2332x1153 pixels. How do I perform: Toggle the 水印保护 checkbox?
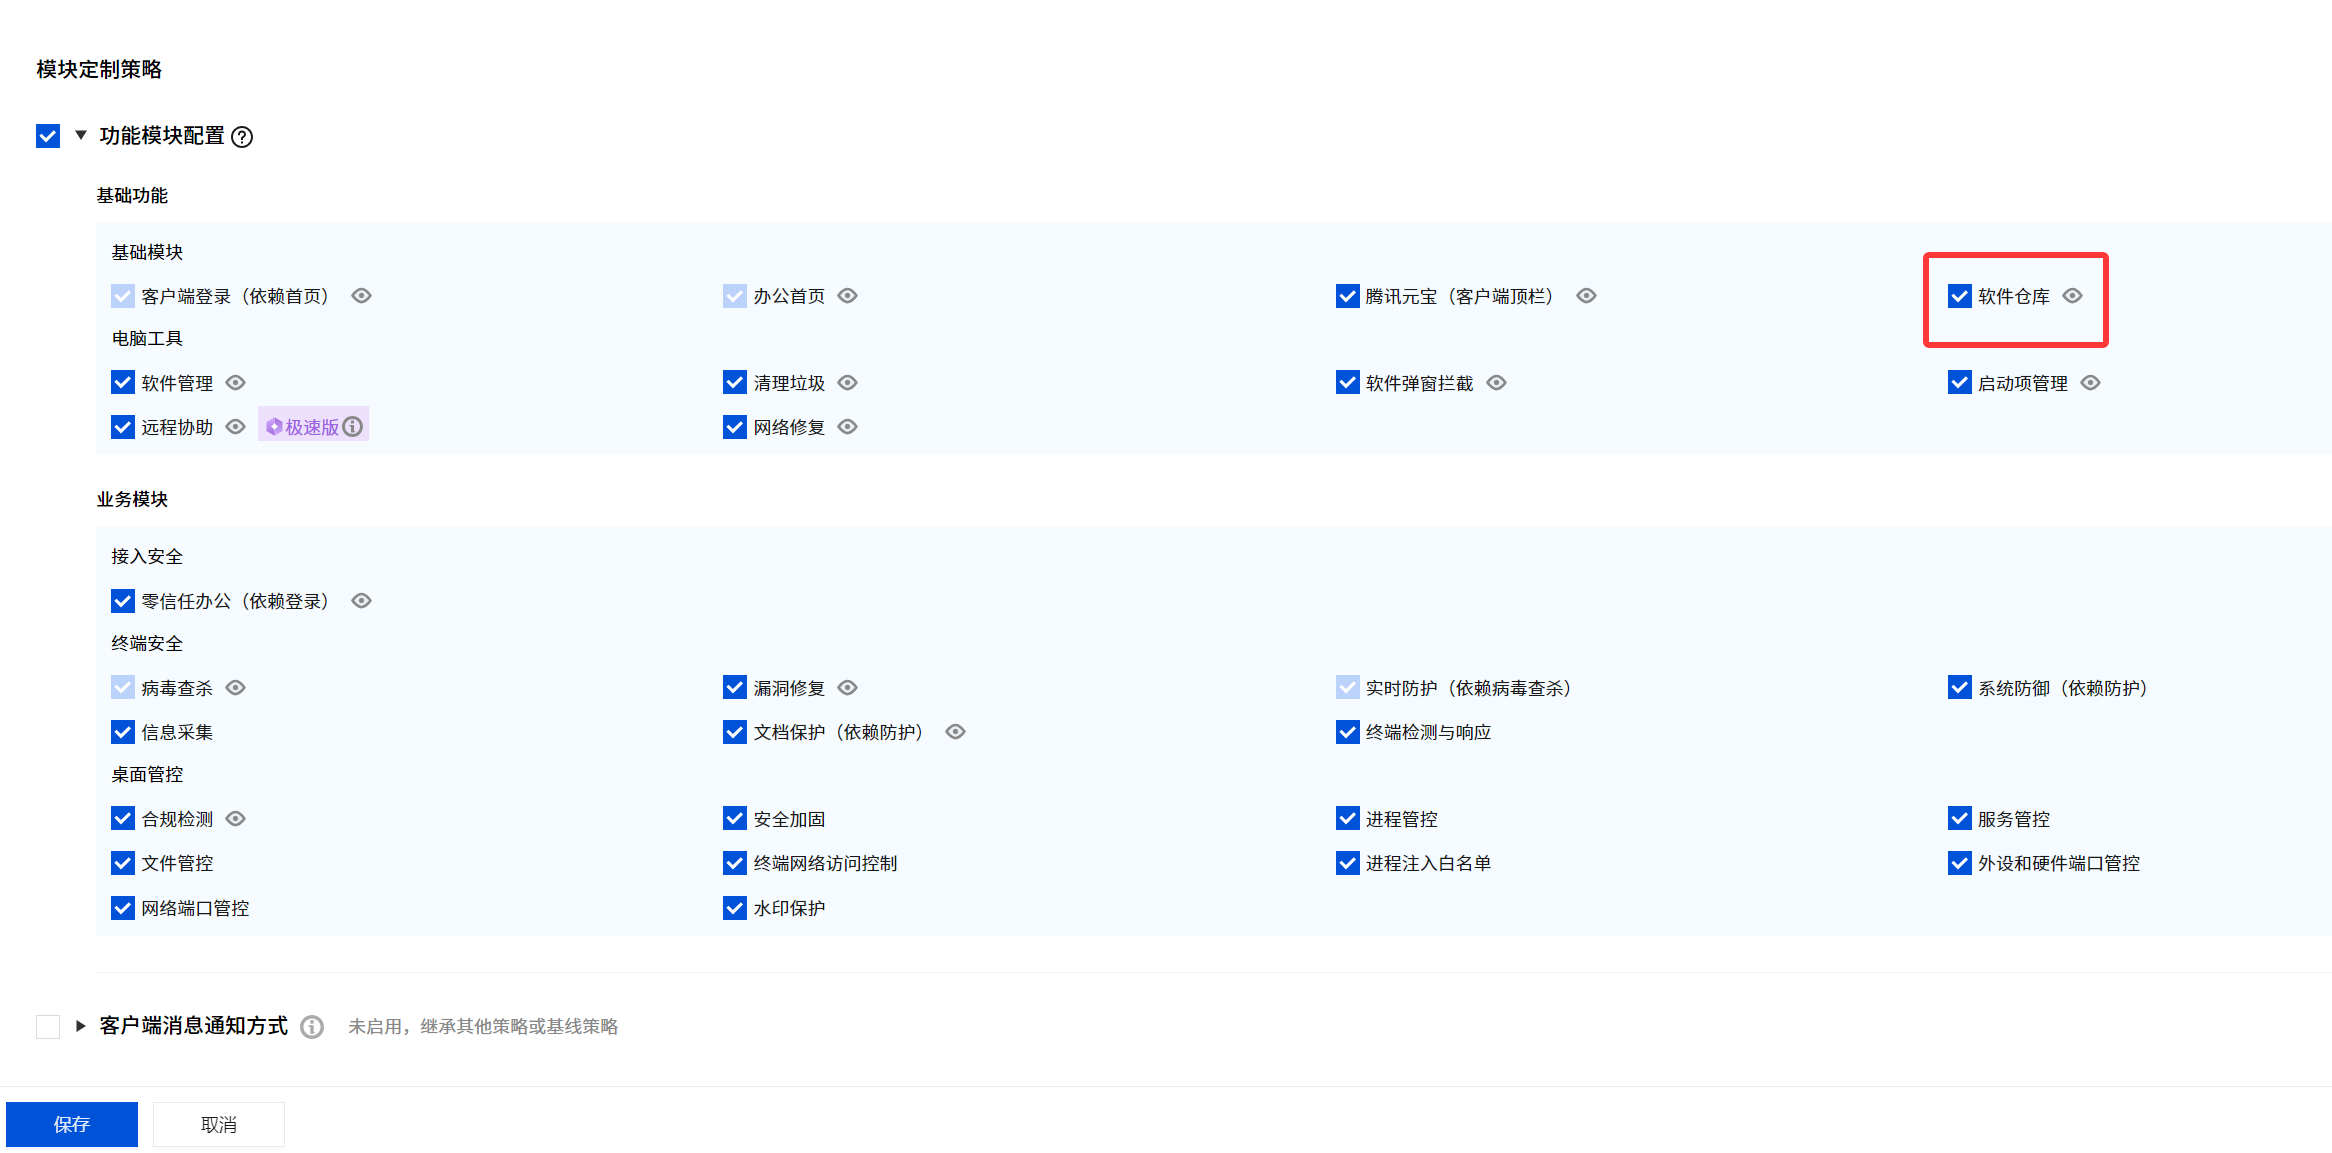point(734,908)
